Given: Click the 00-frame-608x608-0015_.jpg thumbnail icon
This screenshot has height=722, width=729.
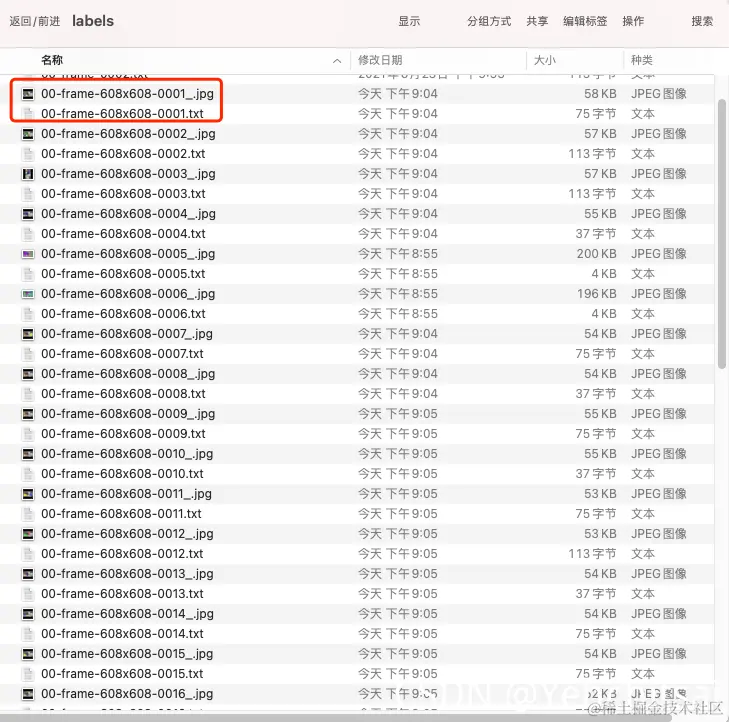Looking at the screenshot, I should coord(28,654).
